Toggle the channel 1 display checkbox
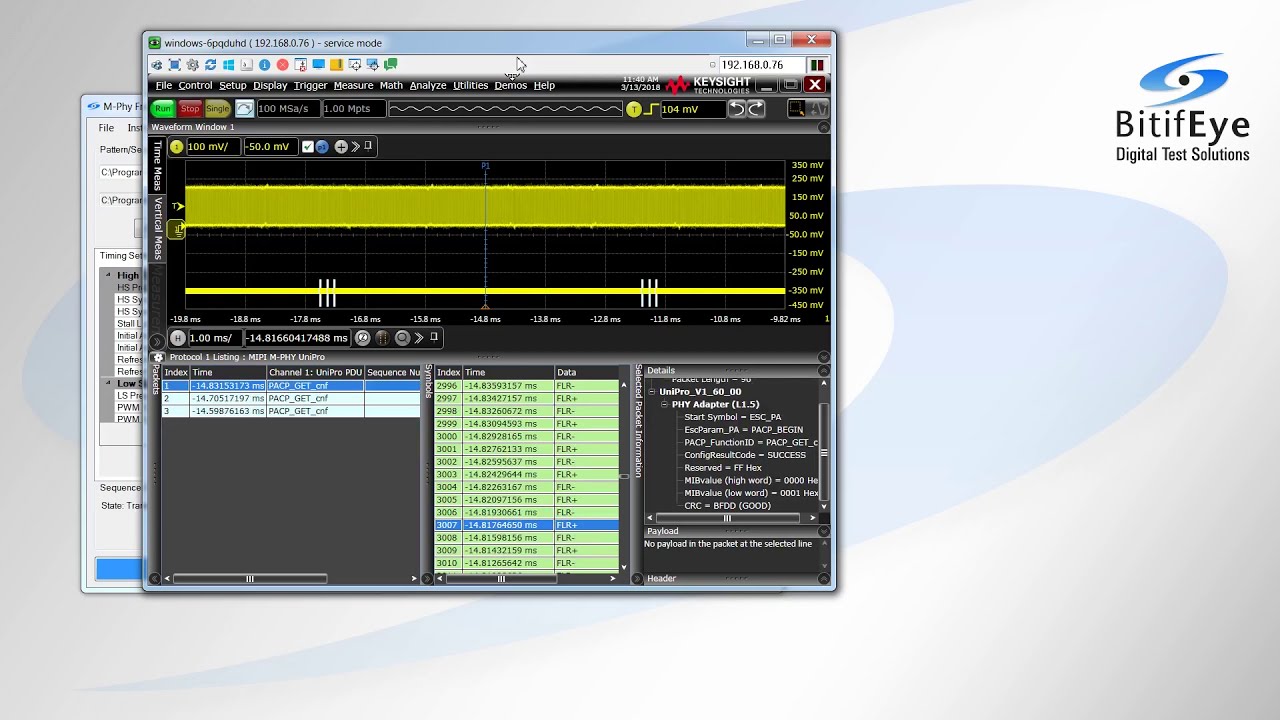The image size is (1280, 720). coord(308,147)
